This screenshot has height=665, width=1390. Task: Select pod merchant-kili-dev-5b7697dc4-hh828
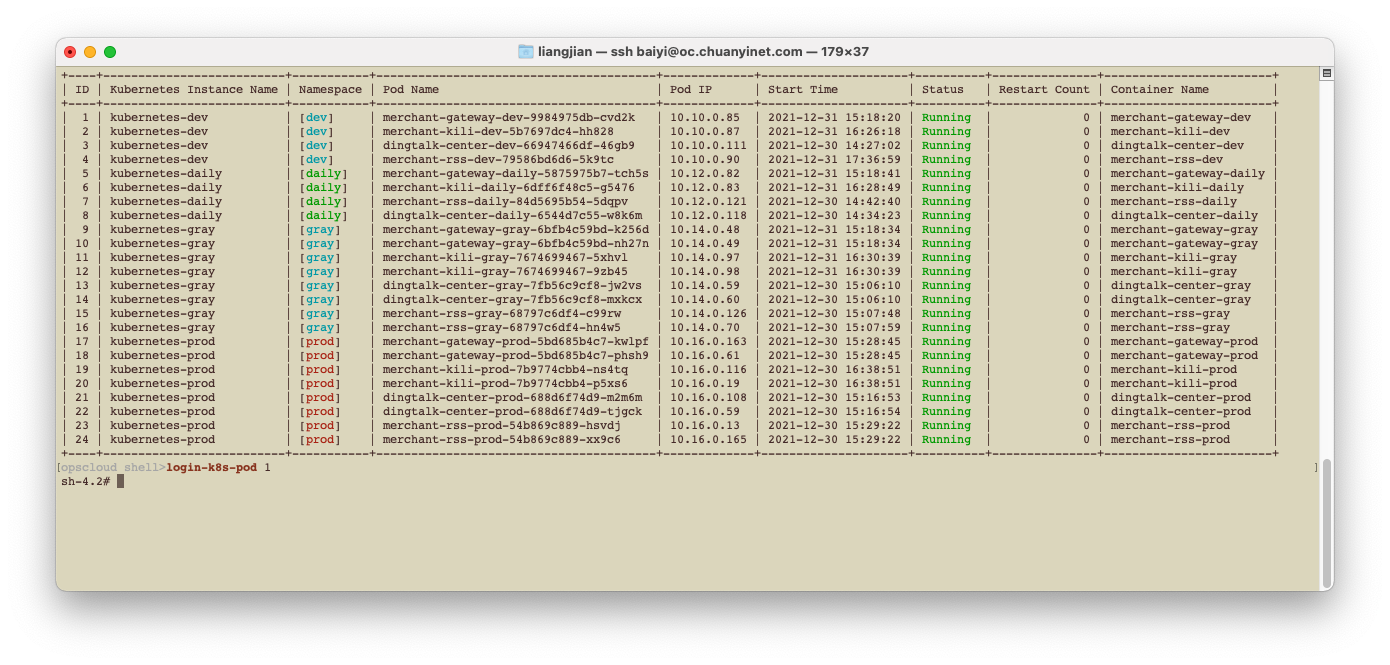coord(498,131)
